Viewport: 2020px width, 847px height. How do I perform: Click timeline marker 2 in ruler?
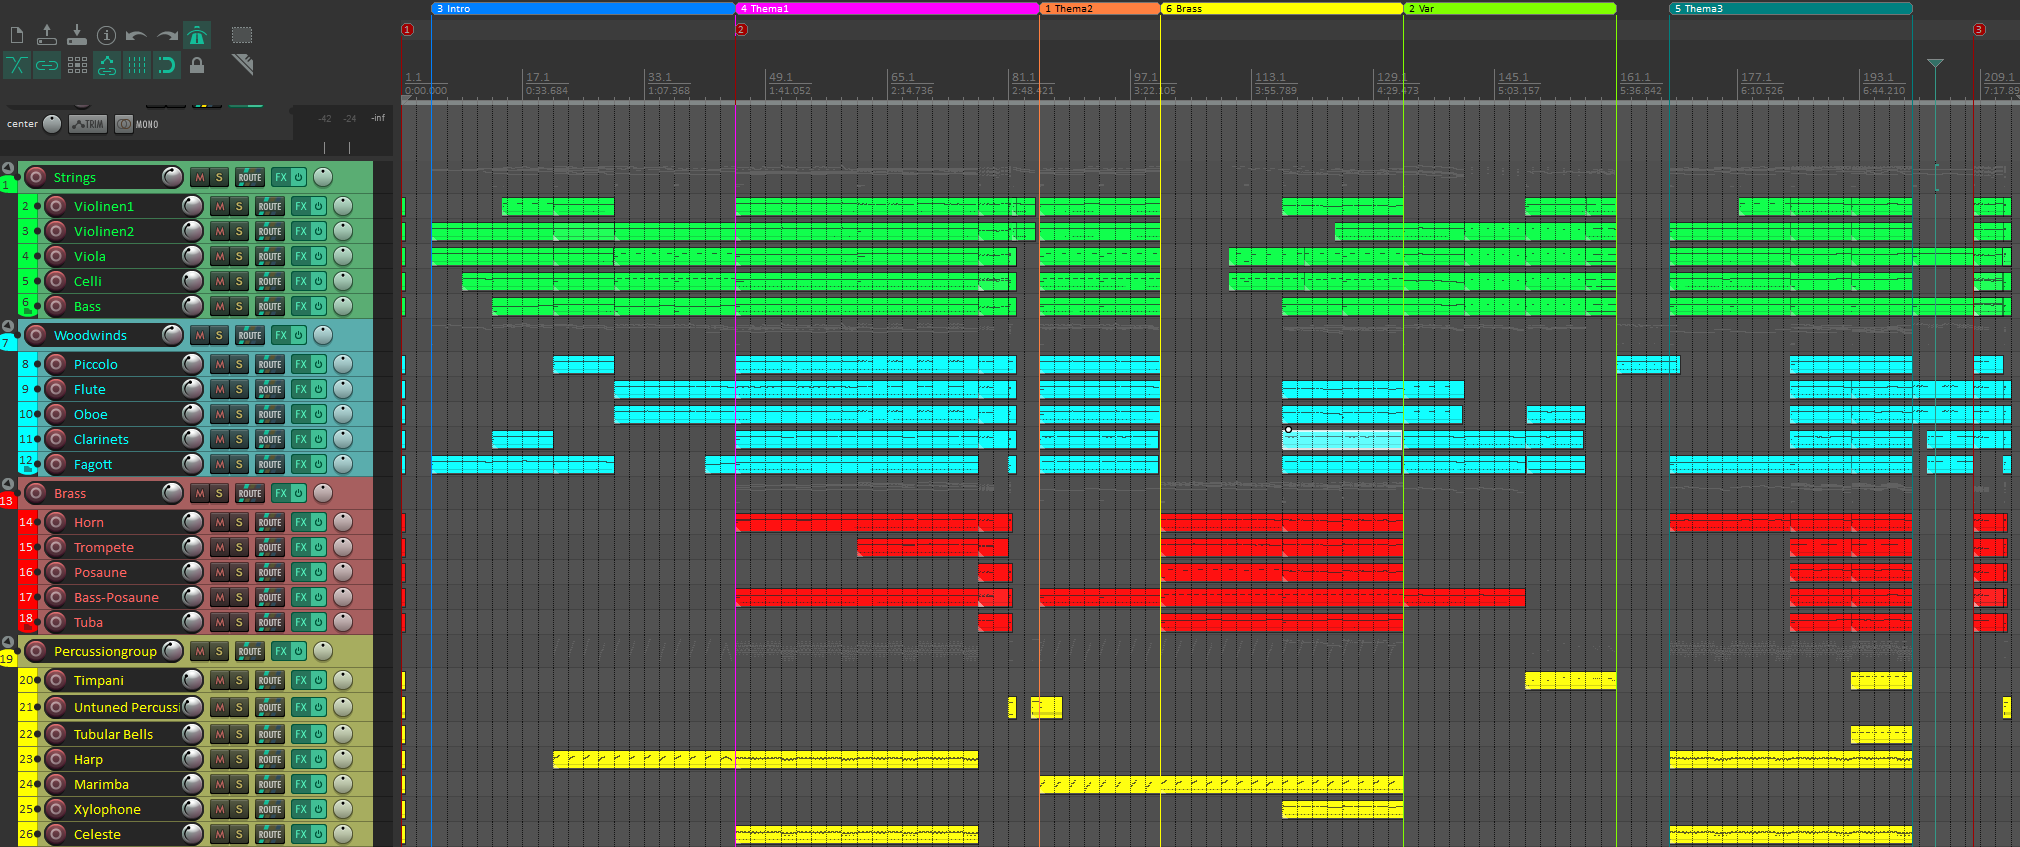click(741, 29)
